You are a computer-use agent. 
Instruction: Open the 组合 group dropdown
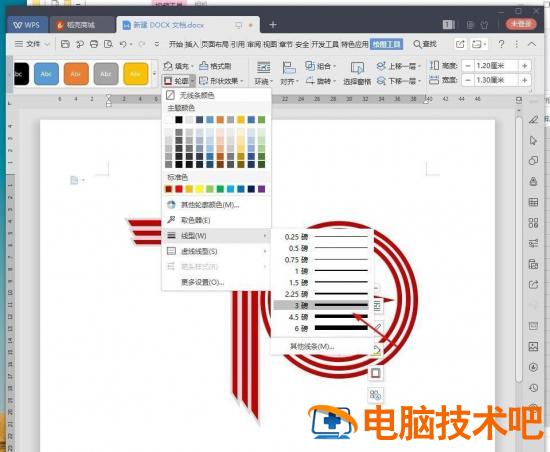(320, 66)
